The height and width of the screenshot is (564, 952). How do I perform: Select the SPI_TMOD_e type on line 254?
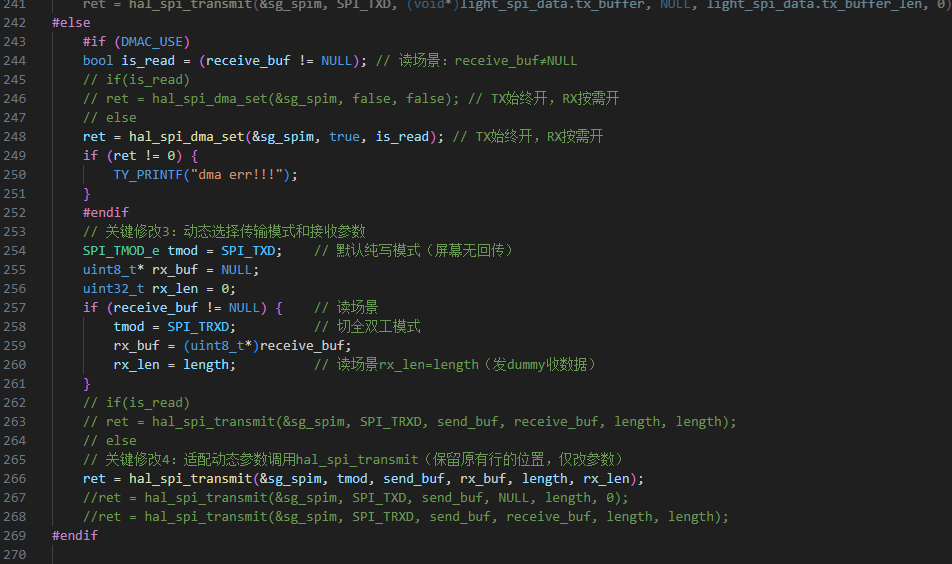pyautogui.click(x=121, y=251)
